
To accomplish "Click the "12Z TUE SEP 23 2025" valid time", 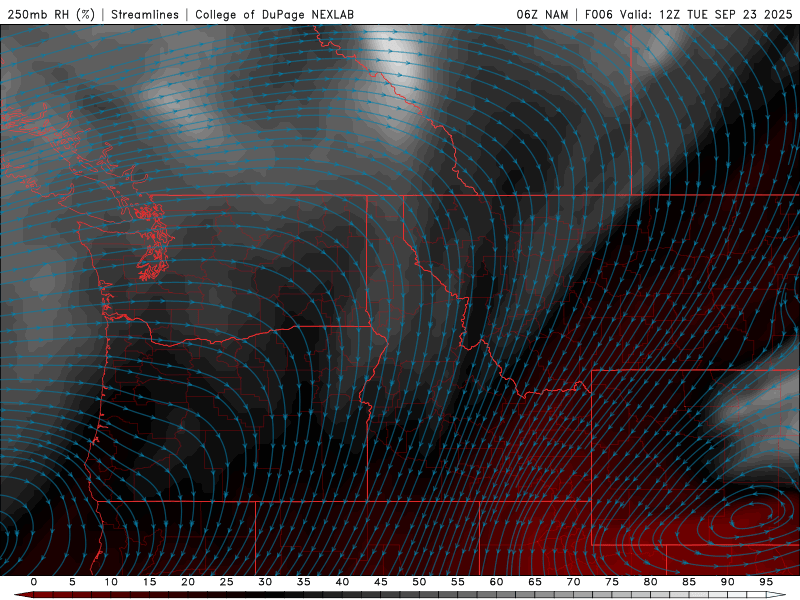I will 726,14.
